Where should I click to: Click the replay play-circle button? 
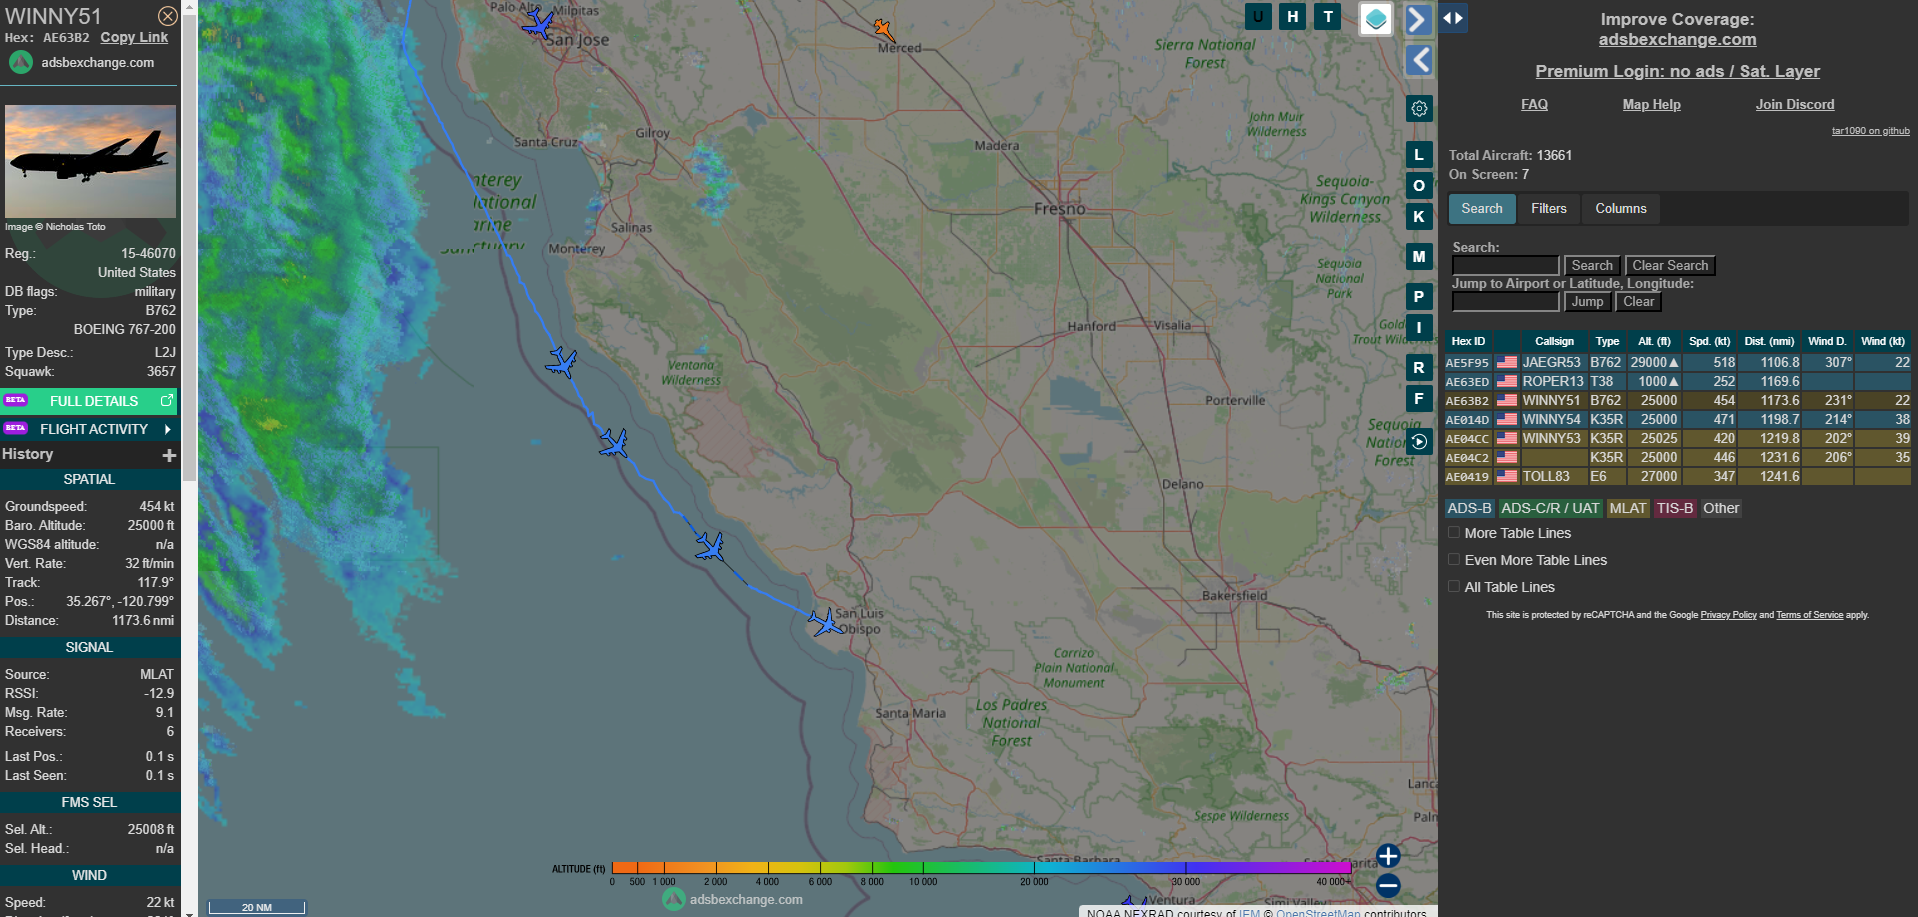point(1419,441)
